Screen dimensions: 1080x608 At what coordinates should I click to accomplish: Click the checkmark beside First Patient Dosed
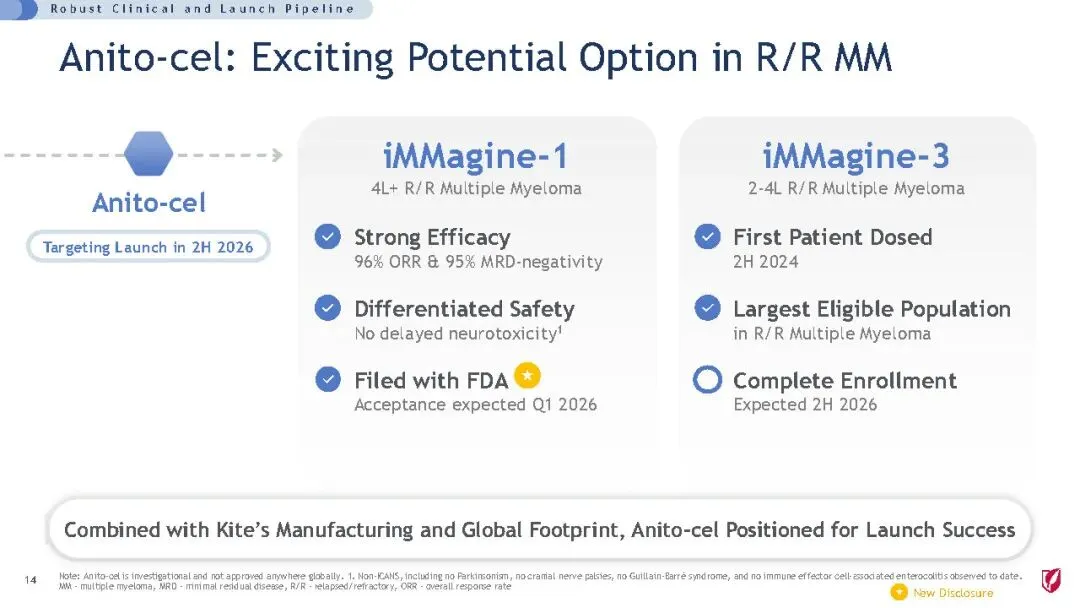(x=707, y=236)
